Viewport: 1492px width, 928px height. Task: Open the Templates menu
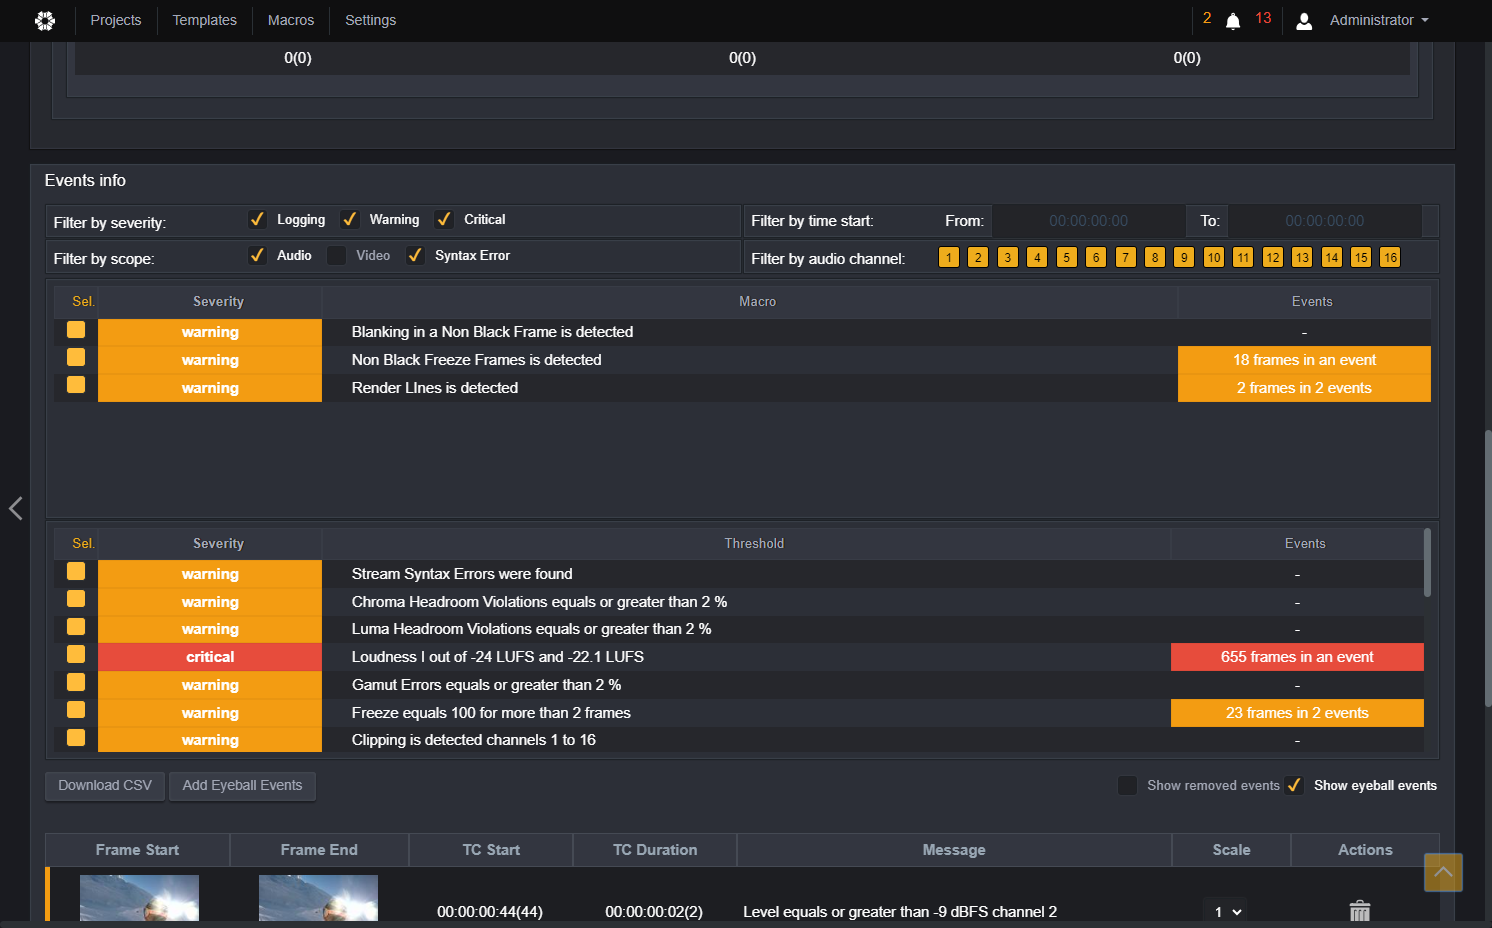click(205, 20)
